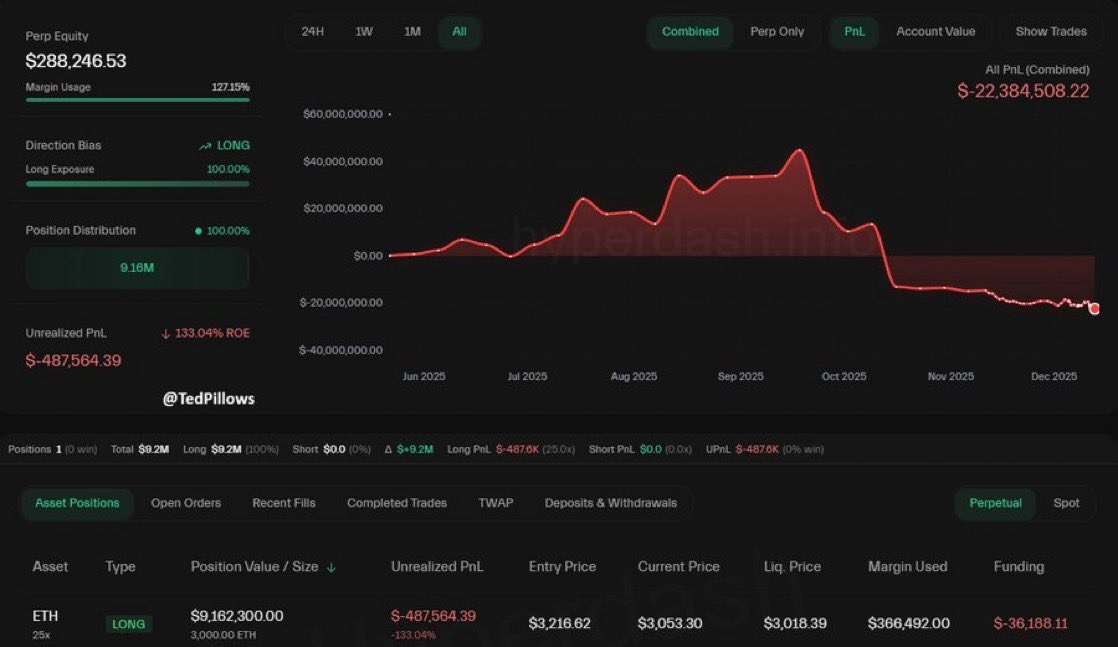Viewport: 1118px width, 647px height.
Task: Sort by Current Price column header
Action: tap(678, 566)
